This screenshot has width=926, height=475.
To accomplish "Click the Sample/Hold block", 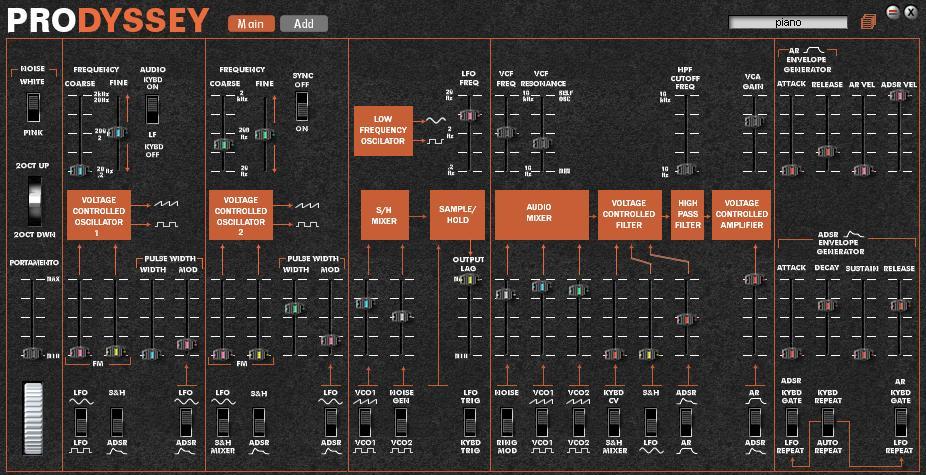I will click(x=457, y=215).
